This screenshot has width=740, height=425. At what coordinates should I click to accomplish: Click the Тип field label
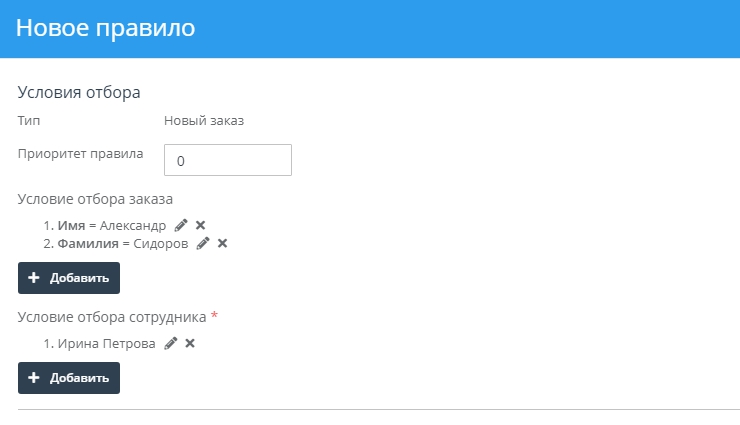click(x=29, y=121)
